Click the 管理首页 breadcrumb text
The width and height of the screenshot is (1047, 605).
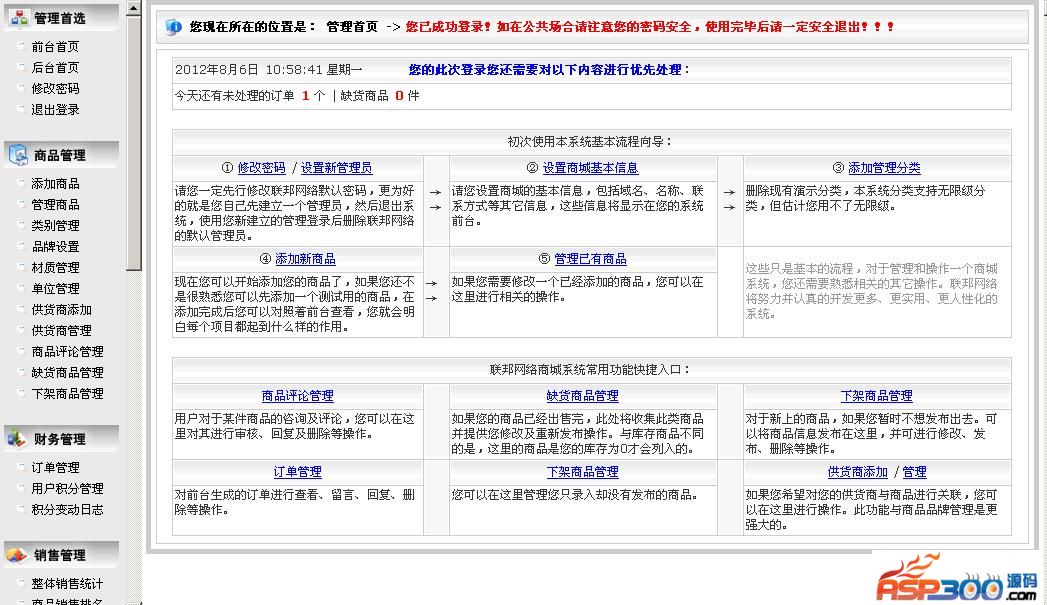[x=352, y=27]
